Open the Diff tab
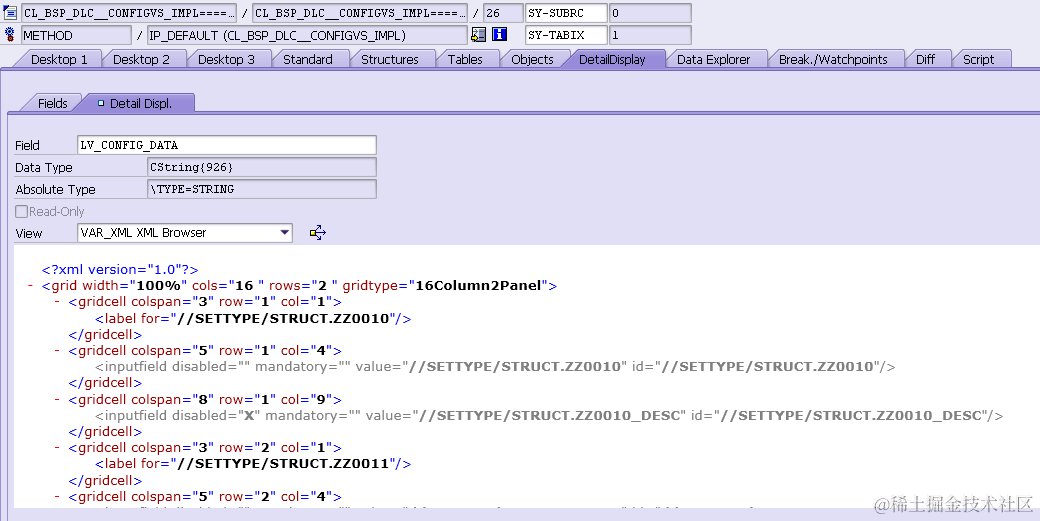1040x521 pixels. (925, 59)
